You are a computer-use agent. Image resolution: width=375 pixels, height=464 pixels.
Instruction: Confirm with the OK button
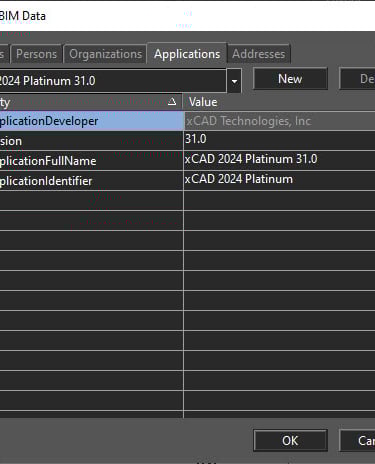click(290, 441)
